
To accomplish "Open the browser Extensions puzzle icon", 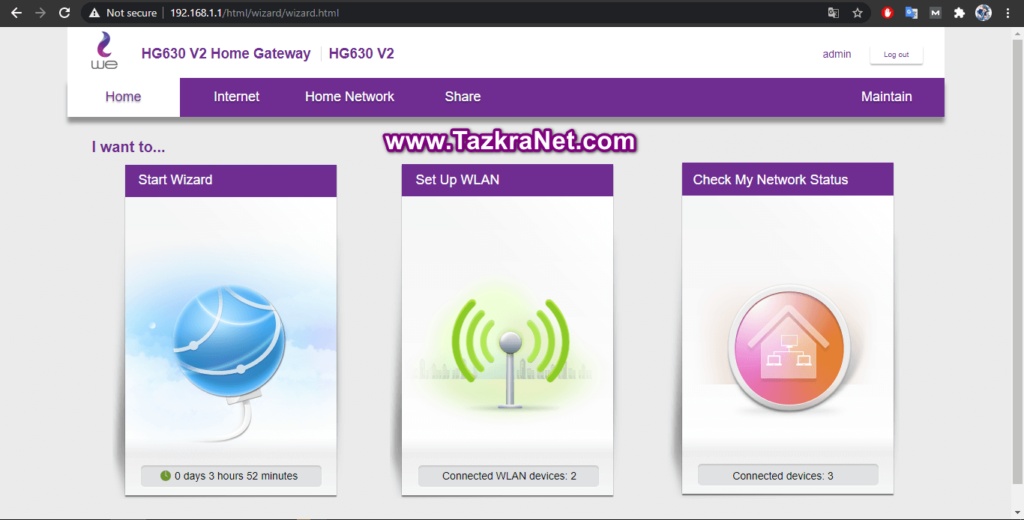I will 959,13.
